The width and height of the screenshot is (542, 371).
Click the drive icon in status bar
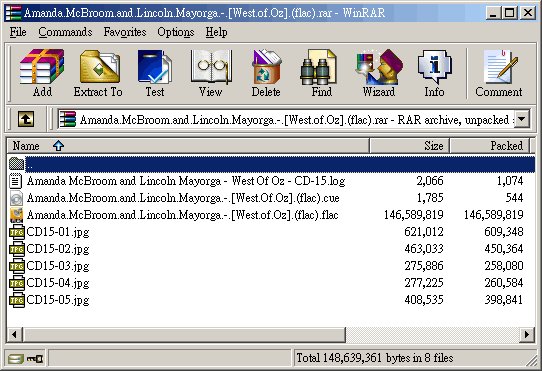15,359
